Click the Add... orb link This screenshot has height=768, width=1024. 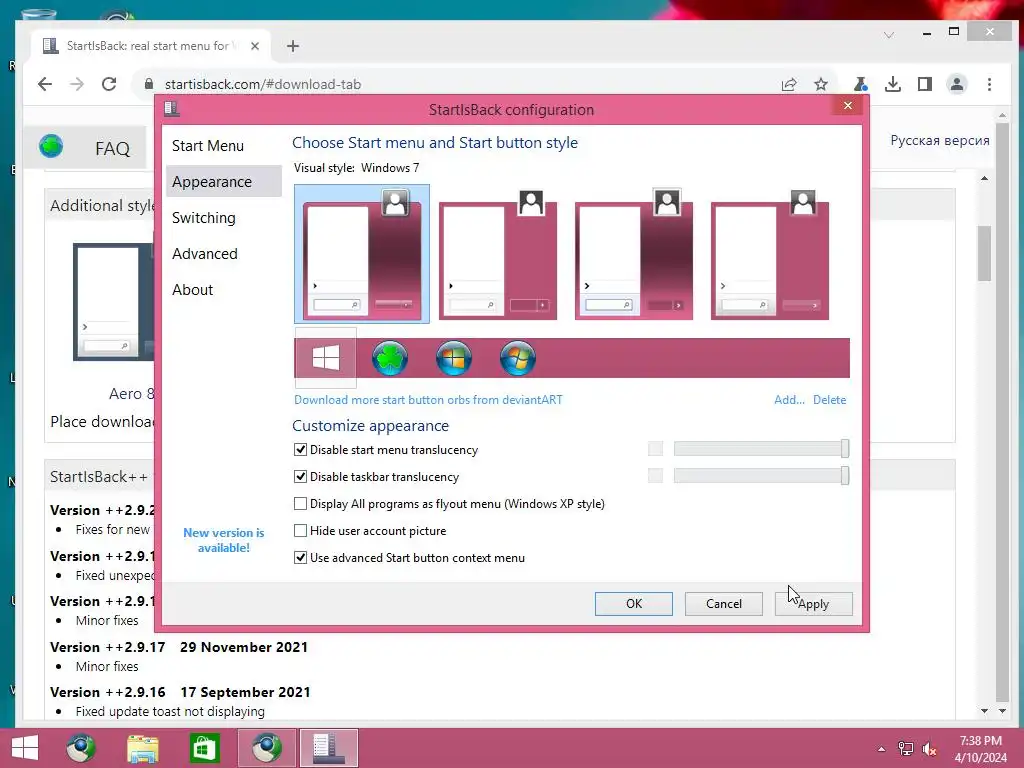click(789, 400)
